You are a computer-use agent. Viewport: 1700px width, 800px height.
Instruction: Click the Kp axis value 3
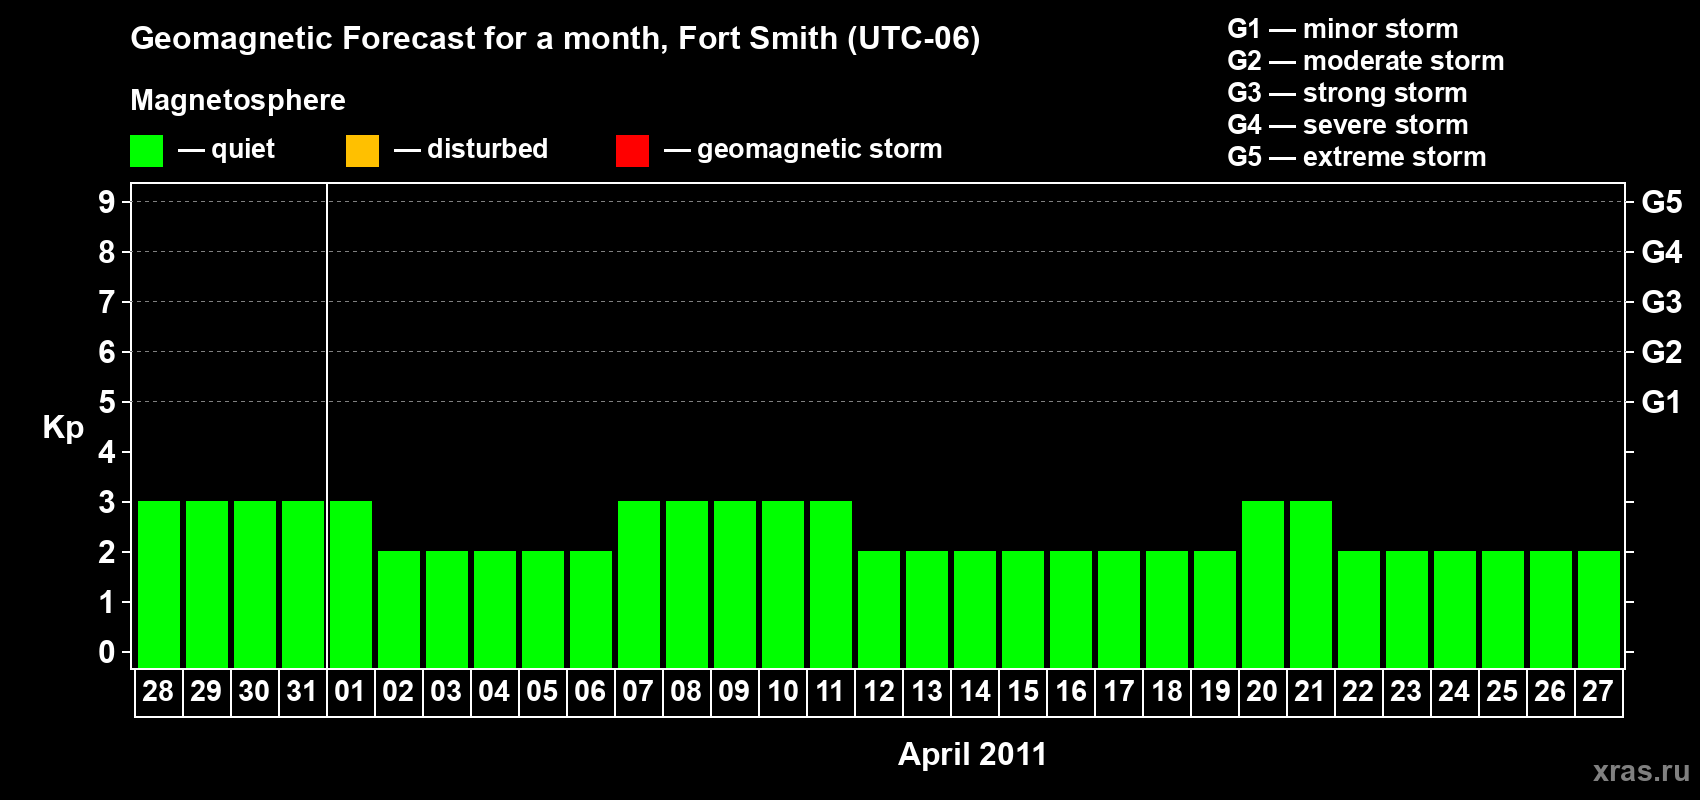coord(107,502)
